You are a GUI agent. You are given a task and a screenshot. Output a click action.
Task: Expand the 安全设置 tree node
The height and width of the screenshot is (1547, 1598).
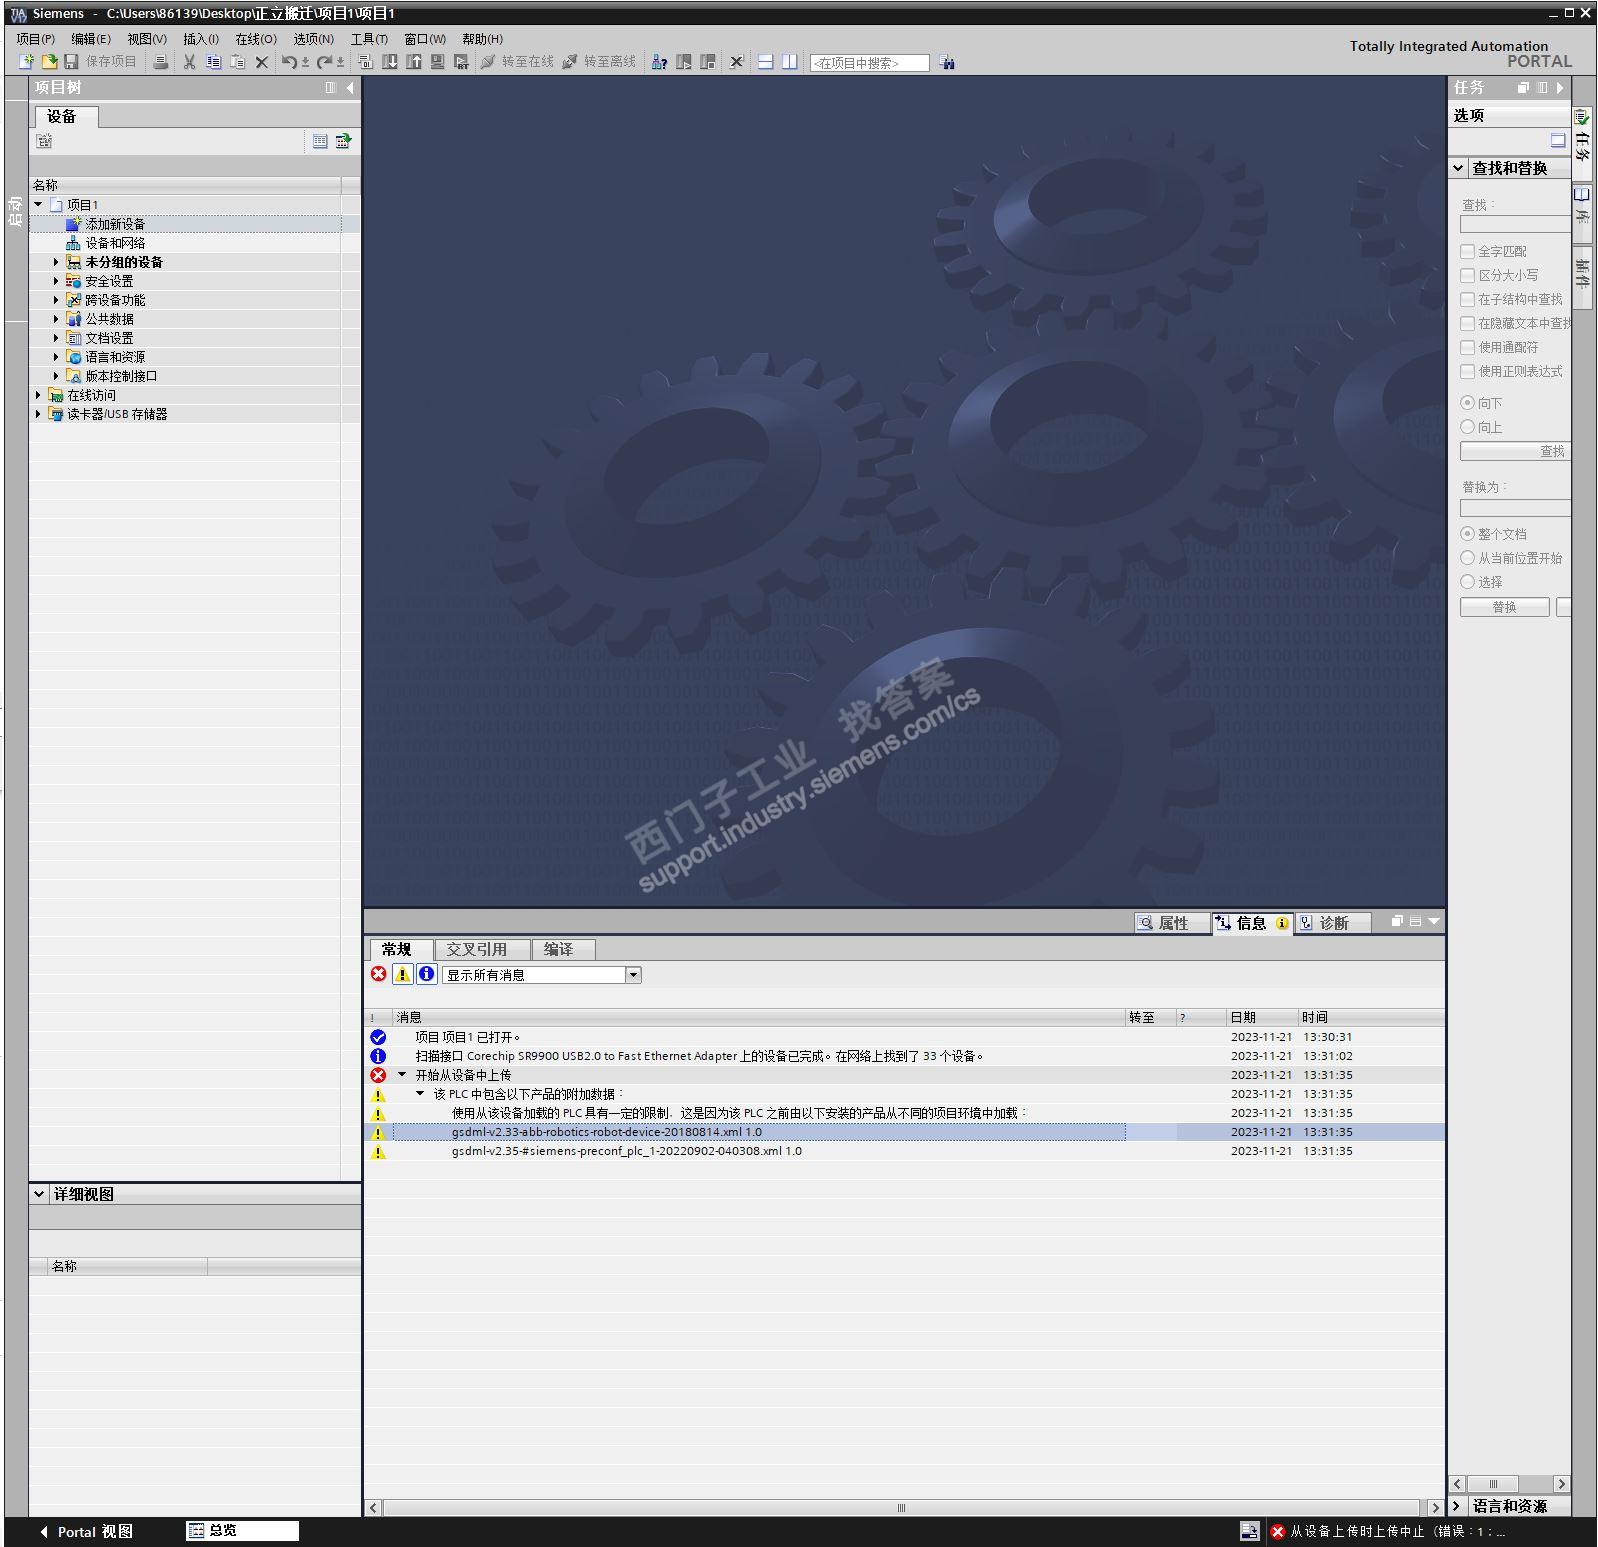point(56,281)
